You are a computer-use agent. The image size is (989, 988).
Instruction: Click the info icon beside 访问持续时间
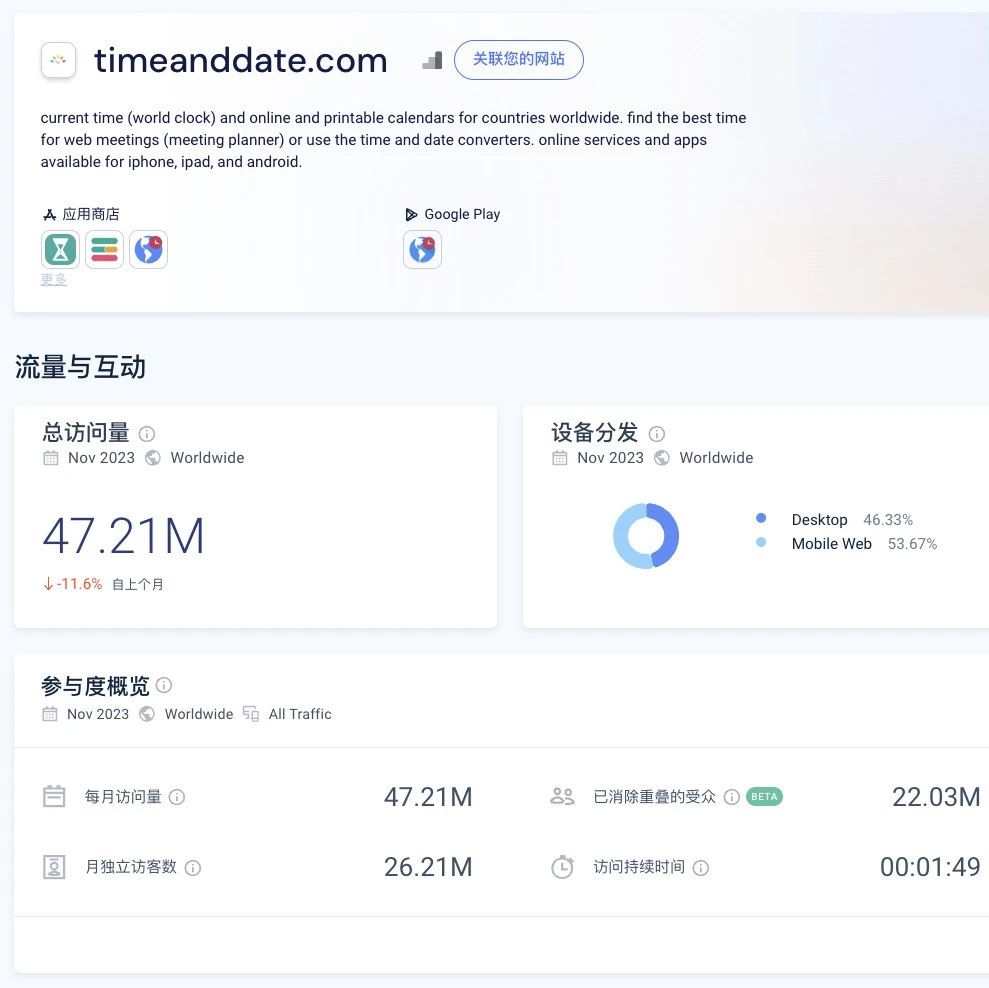pyautogui.click(x=701, y=868)
